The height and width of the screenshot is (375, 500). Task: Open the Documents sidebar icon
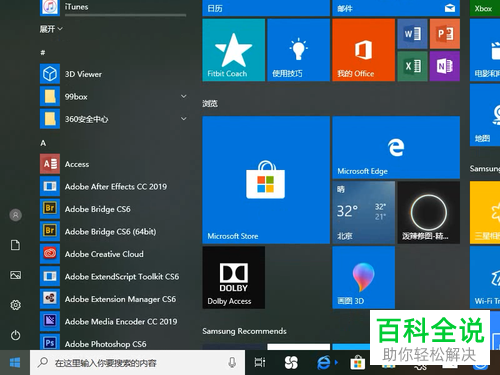tap(15, 245)
